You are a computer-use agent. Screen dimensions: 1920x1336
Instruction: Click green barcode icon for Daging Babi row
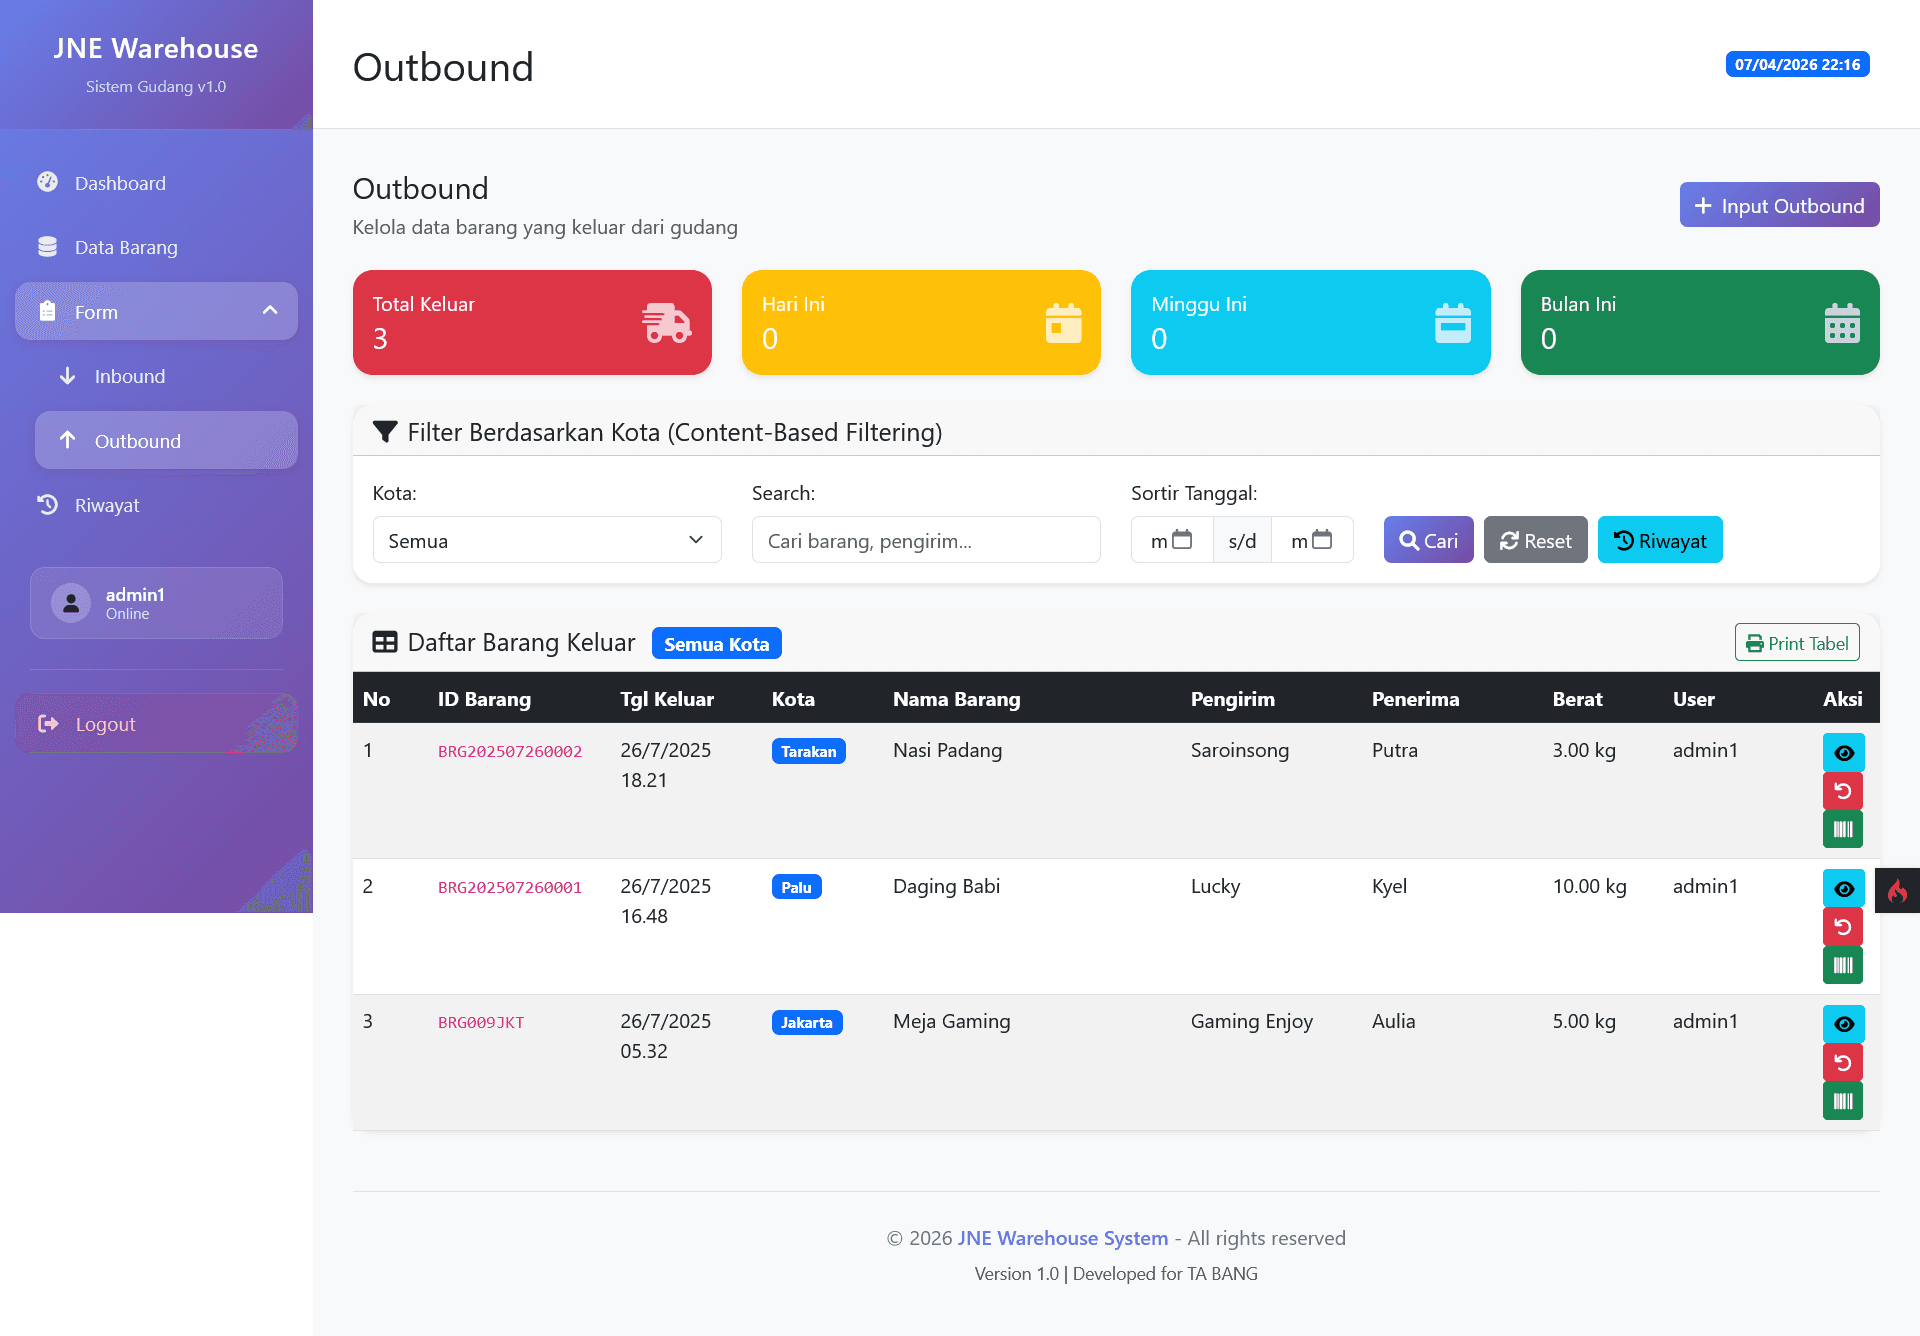point(1843,965)
